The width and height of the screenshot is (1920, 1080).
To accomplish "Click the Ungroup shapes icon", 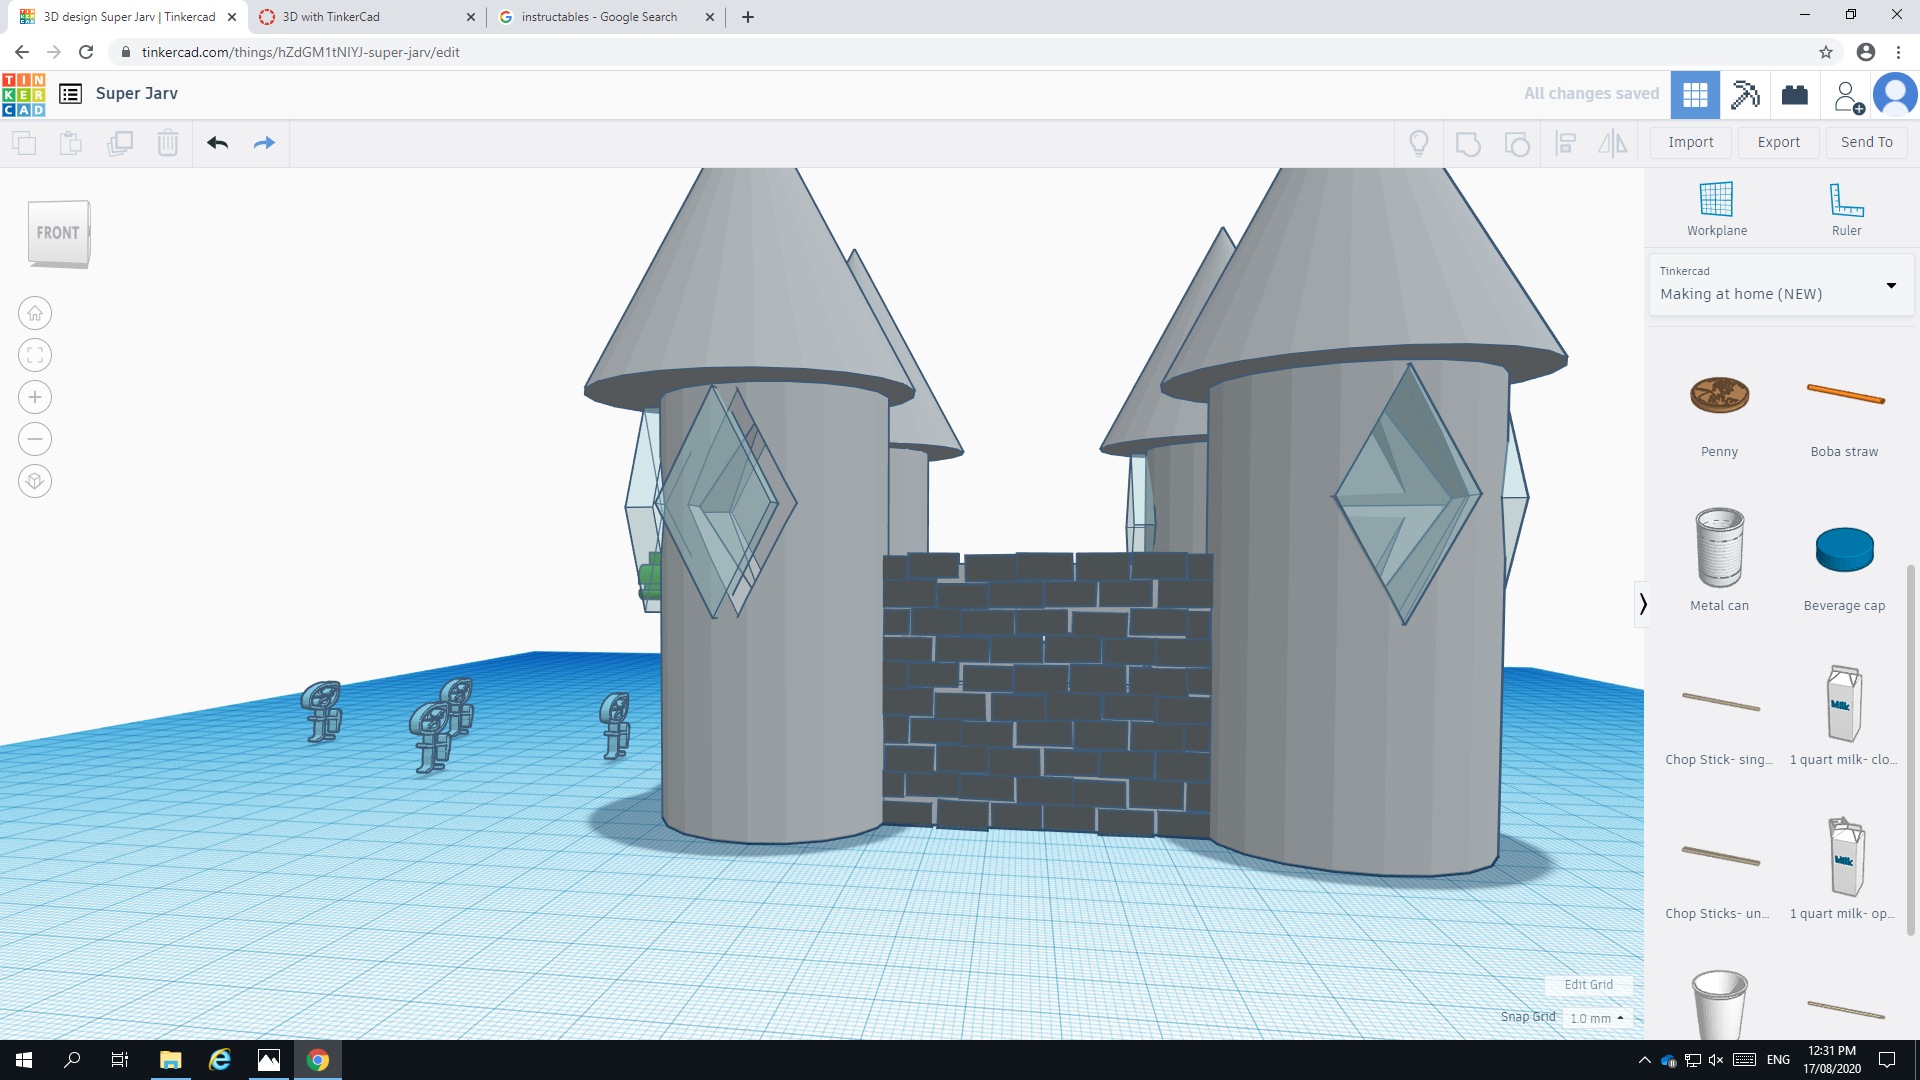I will coord(1517,143).
